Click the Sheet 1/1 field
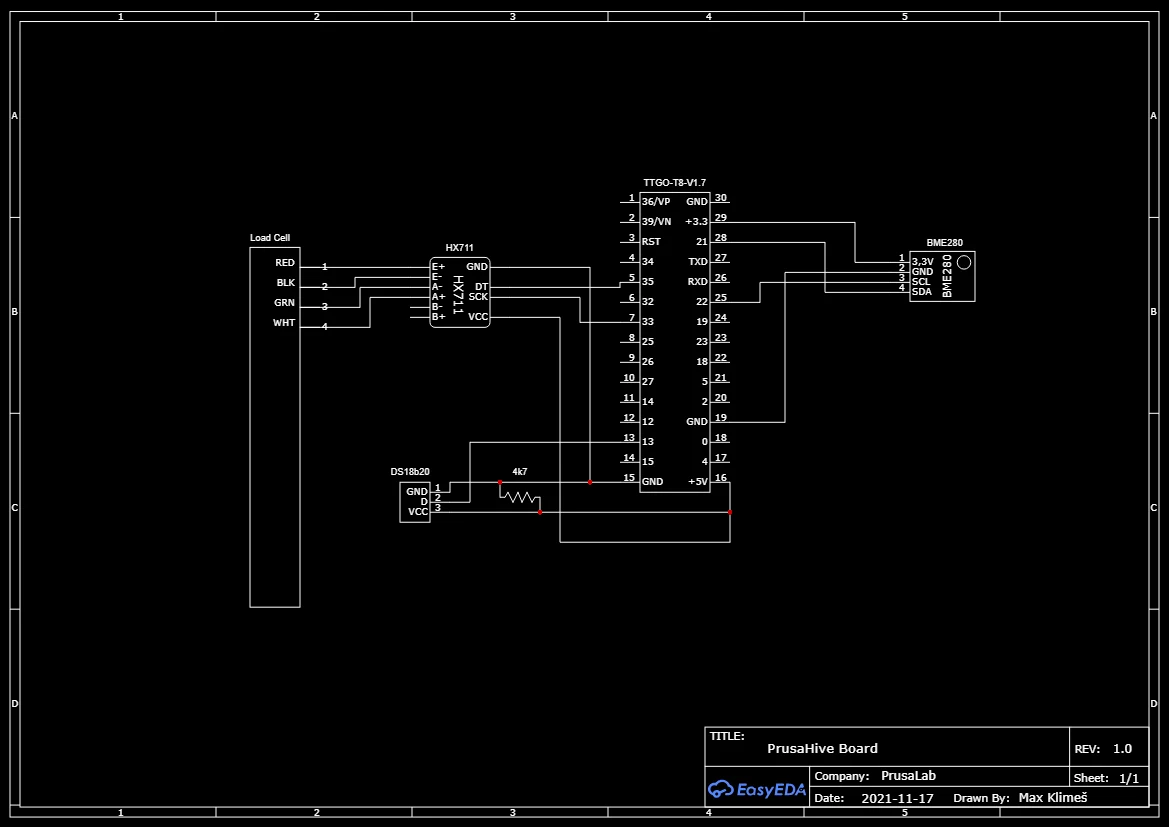 pos(1106,778)
